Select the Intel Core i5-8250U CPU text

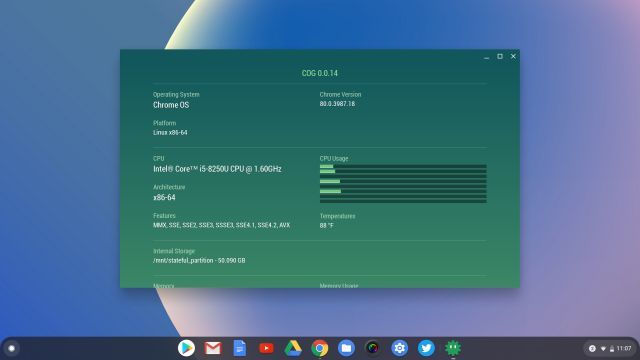pos(217,169)
